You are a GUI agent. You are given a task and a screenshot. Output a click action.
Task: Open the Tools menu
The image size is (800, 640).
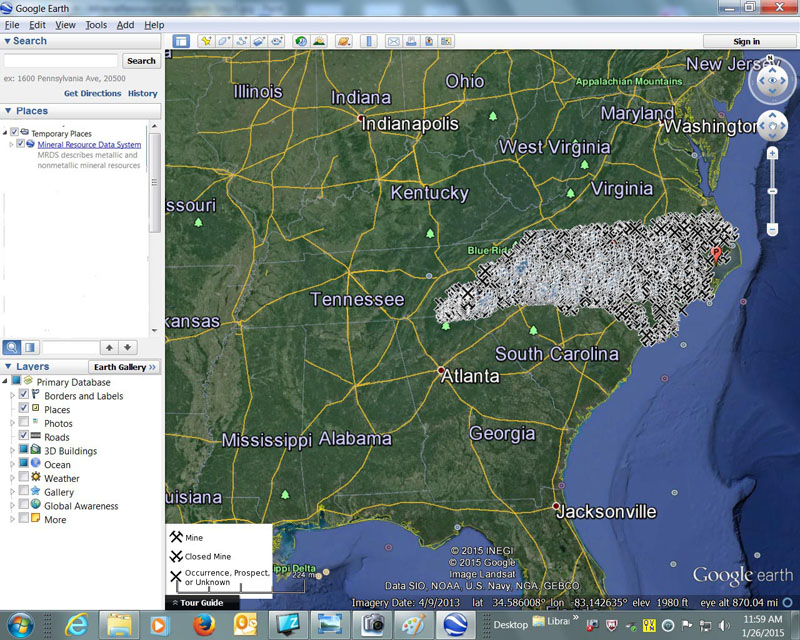tap(96, 25)
